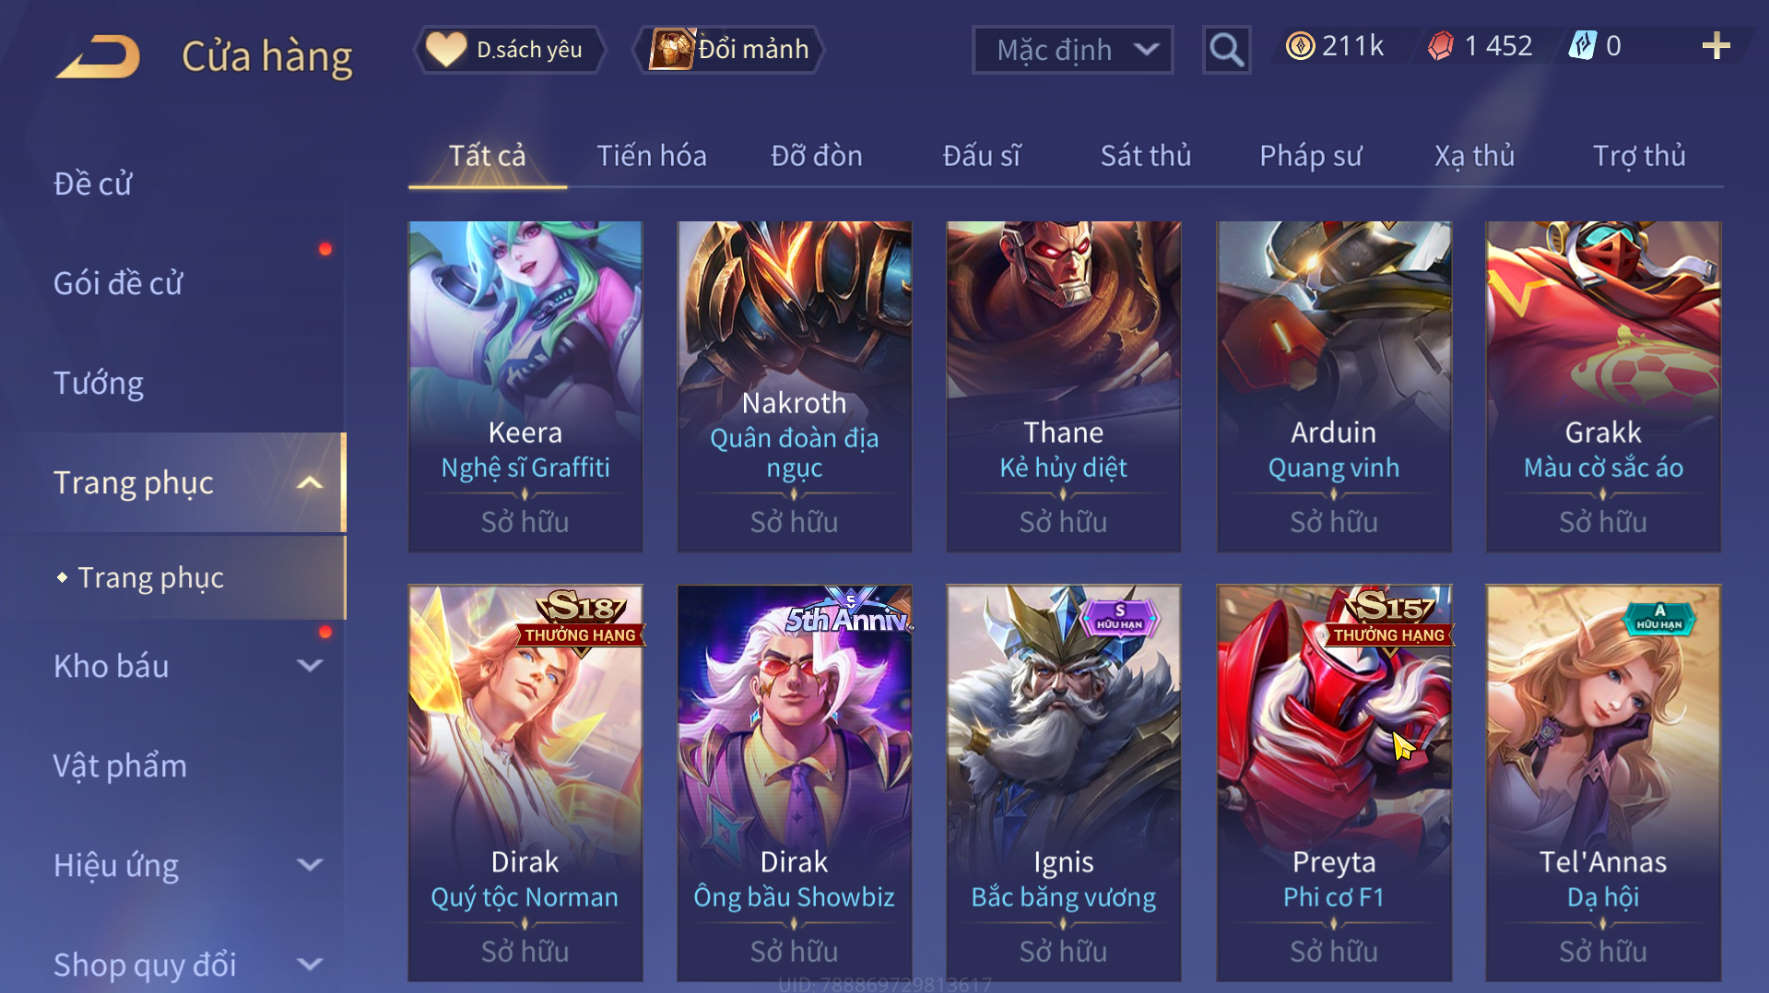Image resolution: width=1769 pixels, height=993 pixels.
Task: Select Keera Nghệ sĩ Graffiti skin card
Action: pos(525,386)
